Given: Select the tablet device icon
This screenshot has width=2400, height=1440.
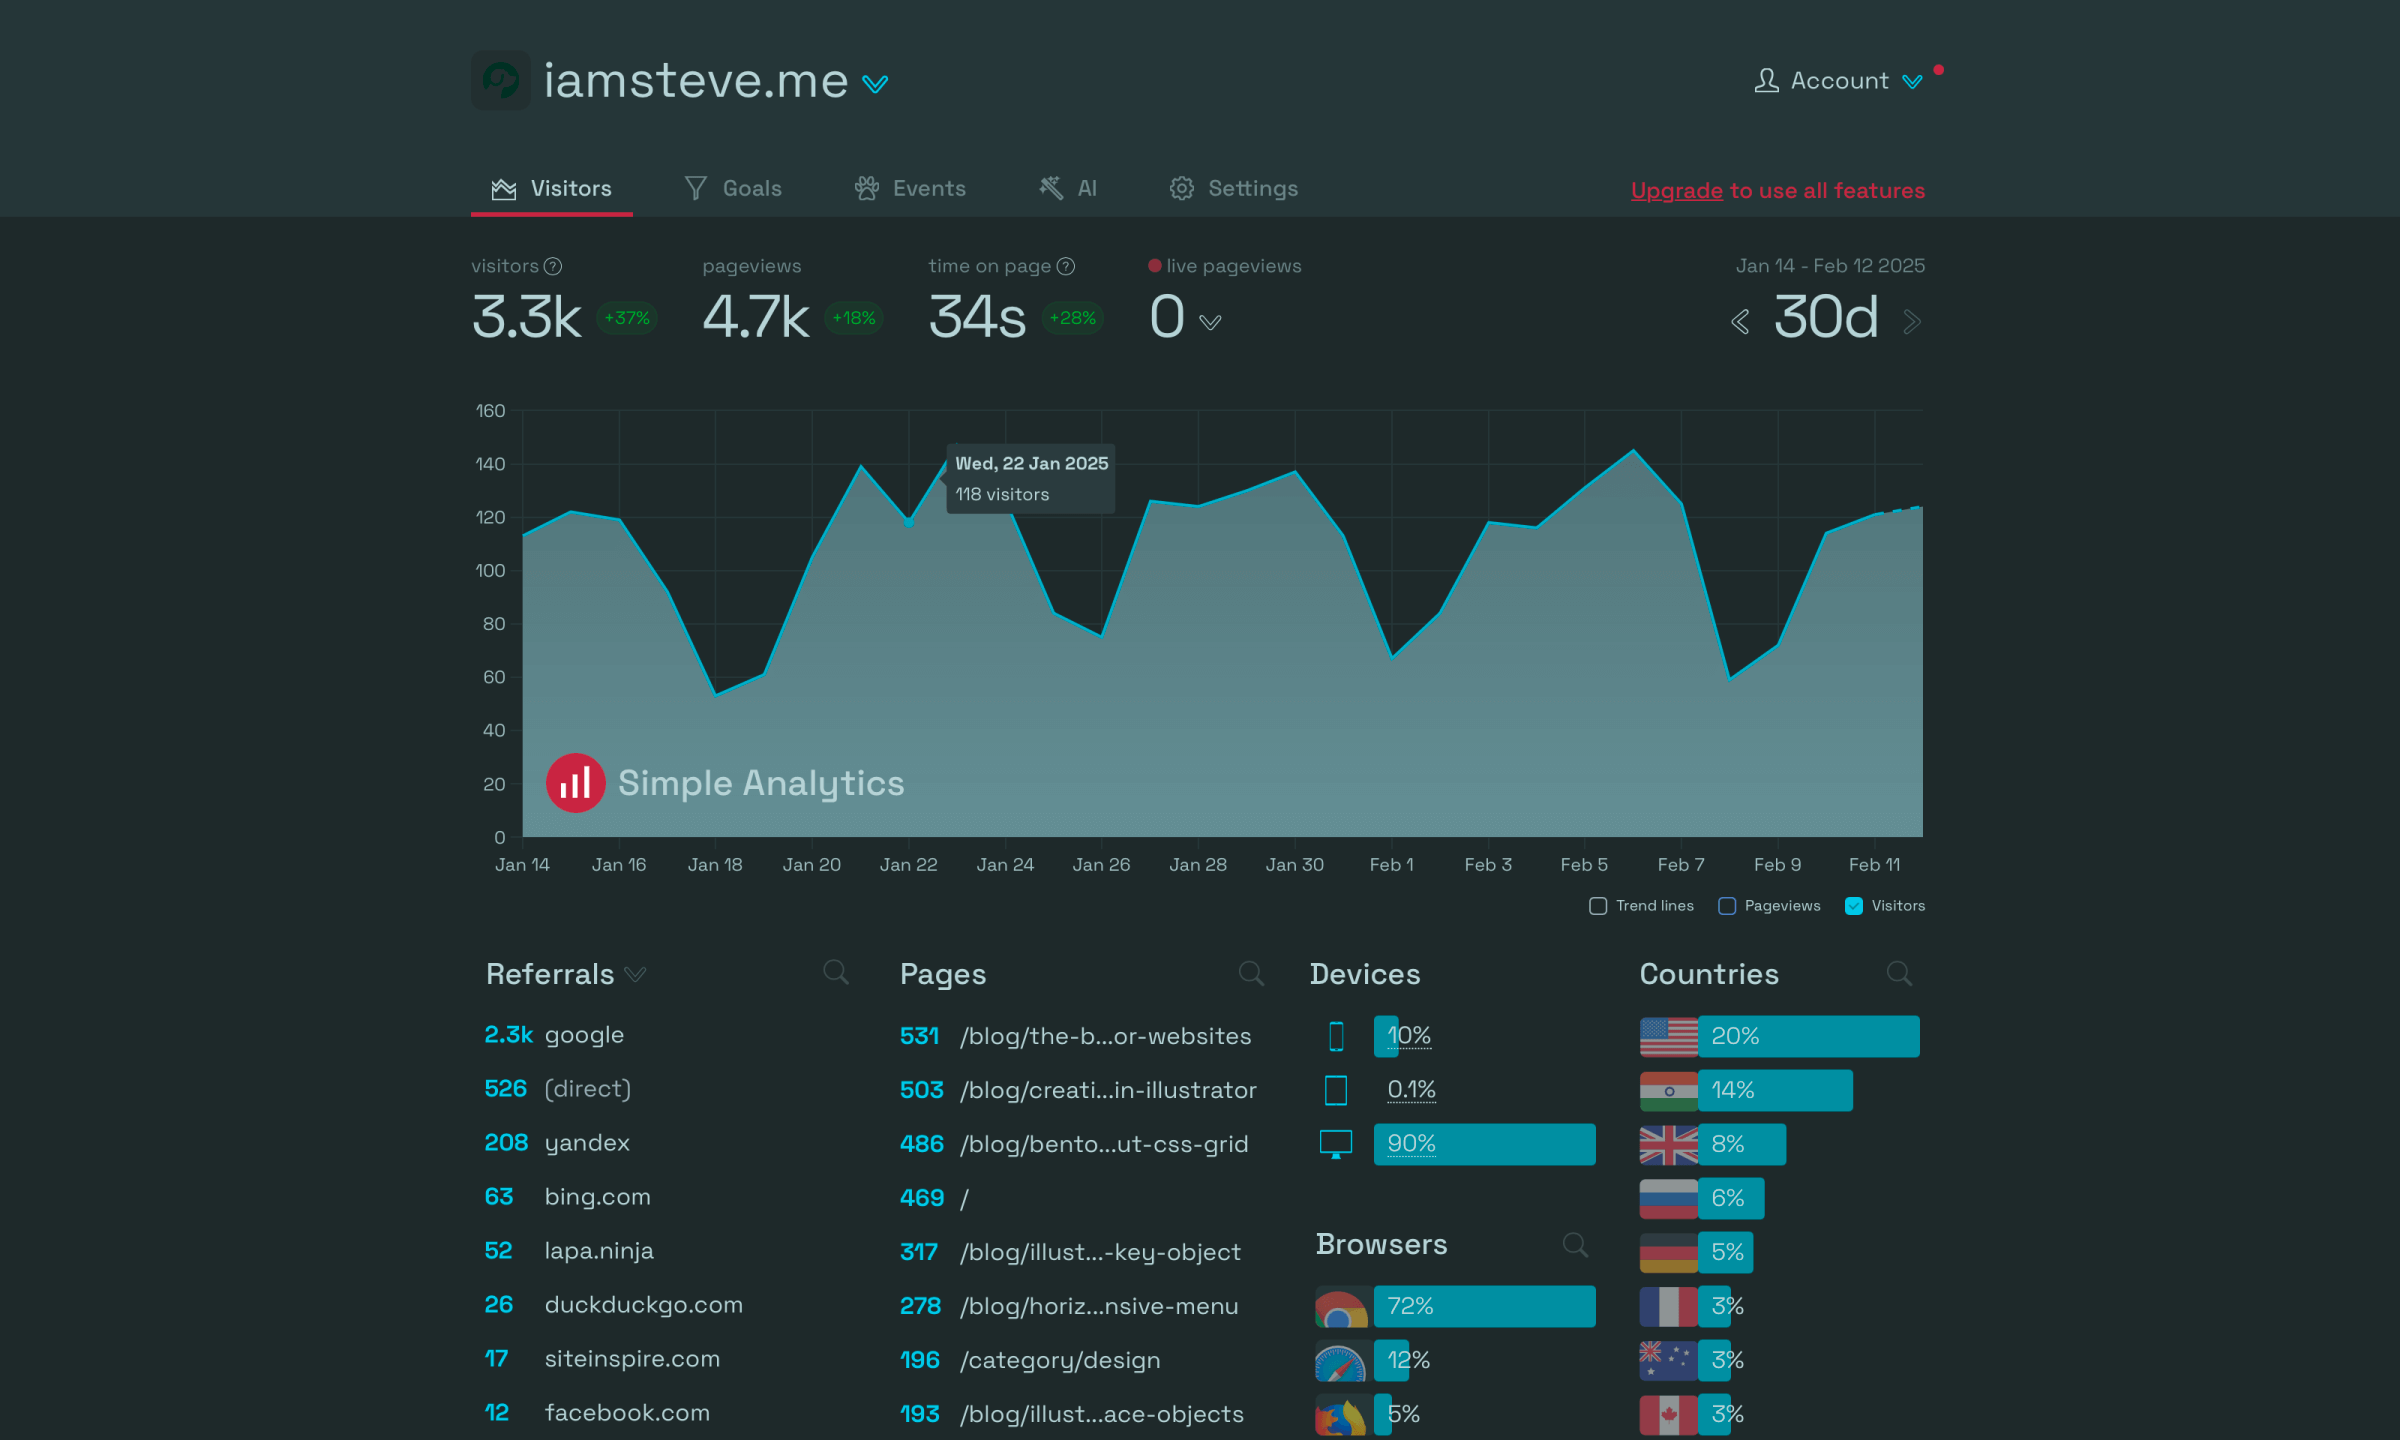Looking at the screenshot, I should coord(1336,1090).
